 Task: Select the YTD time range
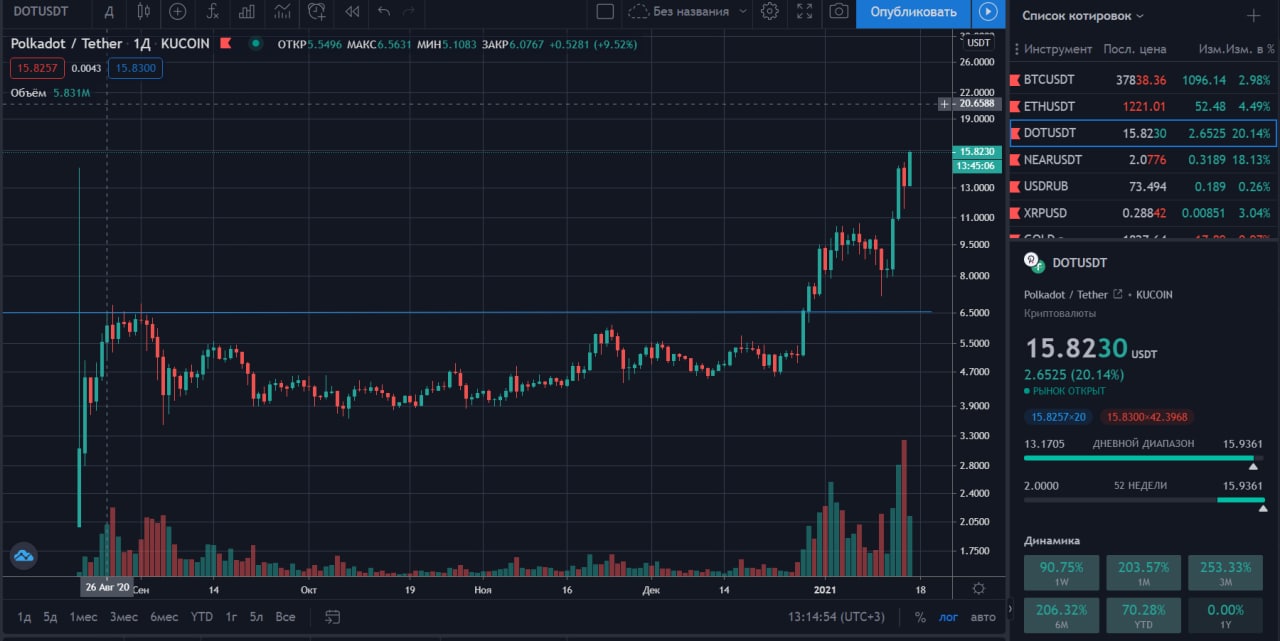coord(202,617)
